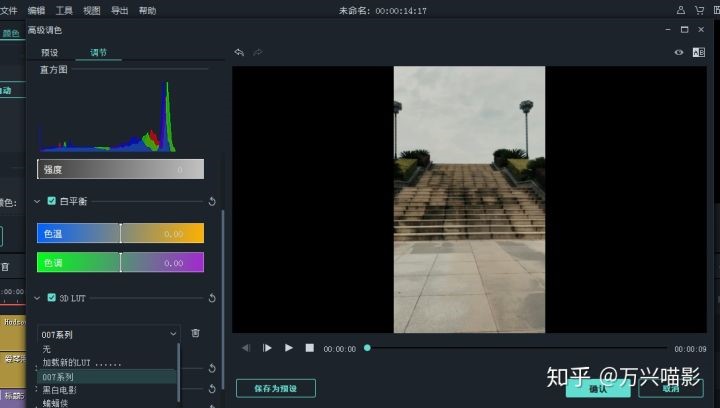Click the previous frame playback button

click(246, 348)
